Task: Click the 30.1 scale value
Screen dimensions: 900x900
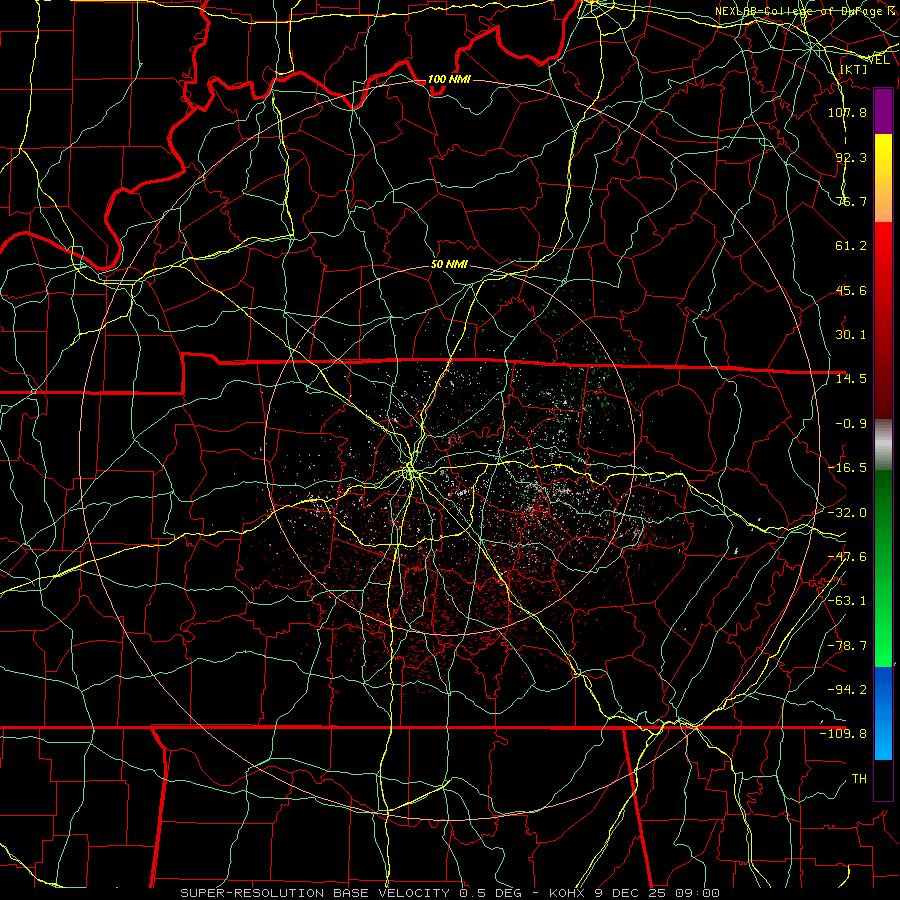Action: pos(851,335)
